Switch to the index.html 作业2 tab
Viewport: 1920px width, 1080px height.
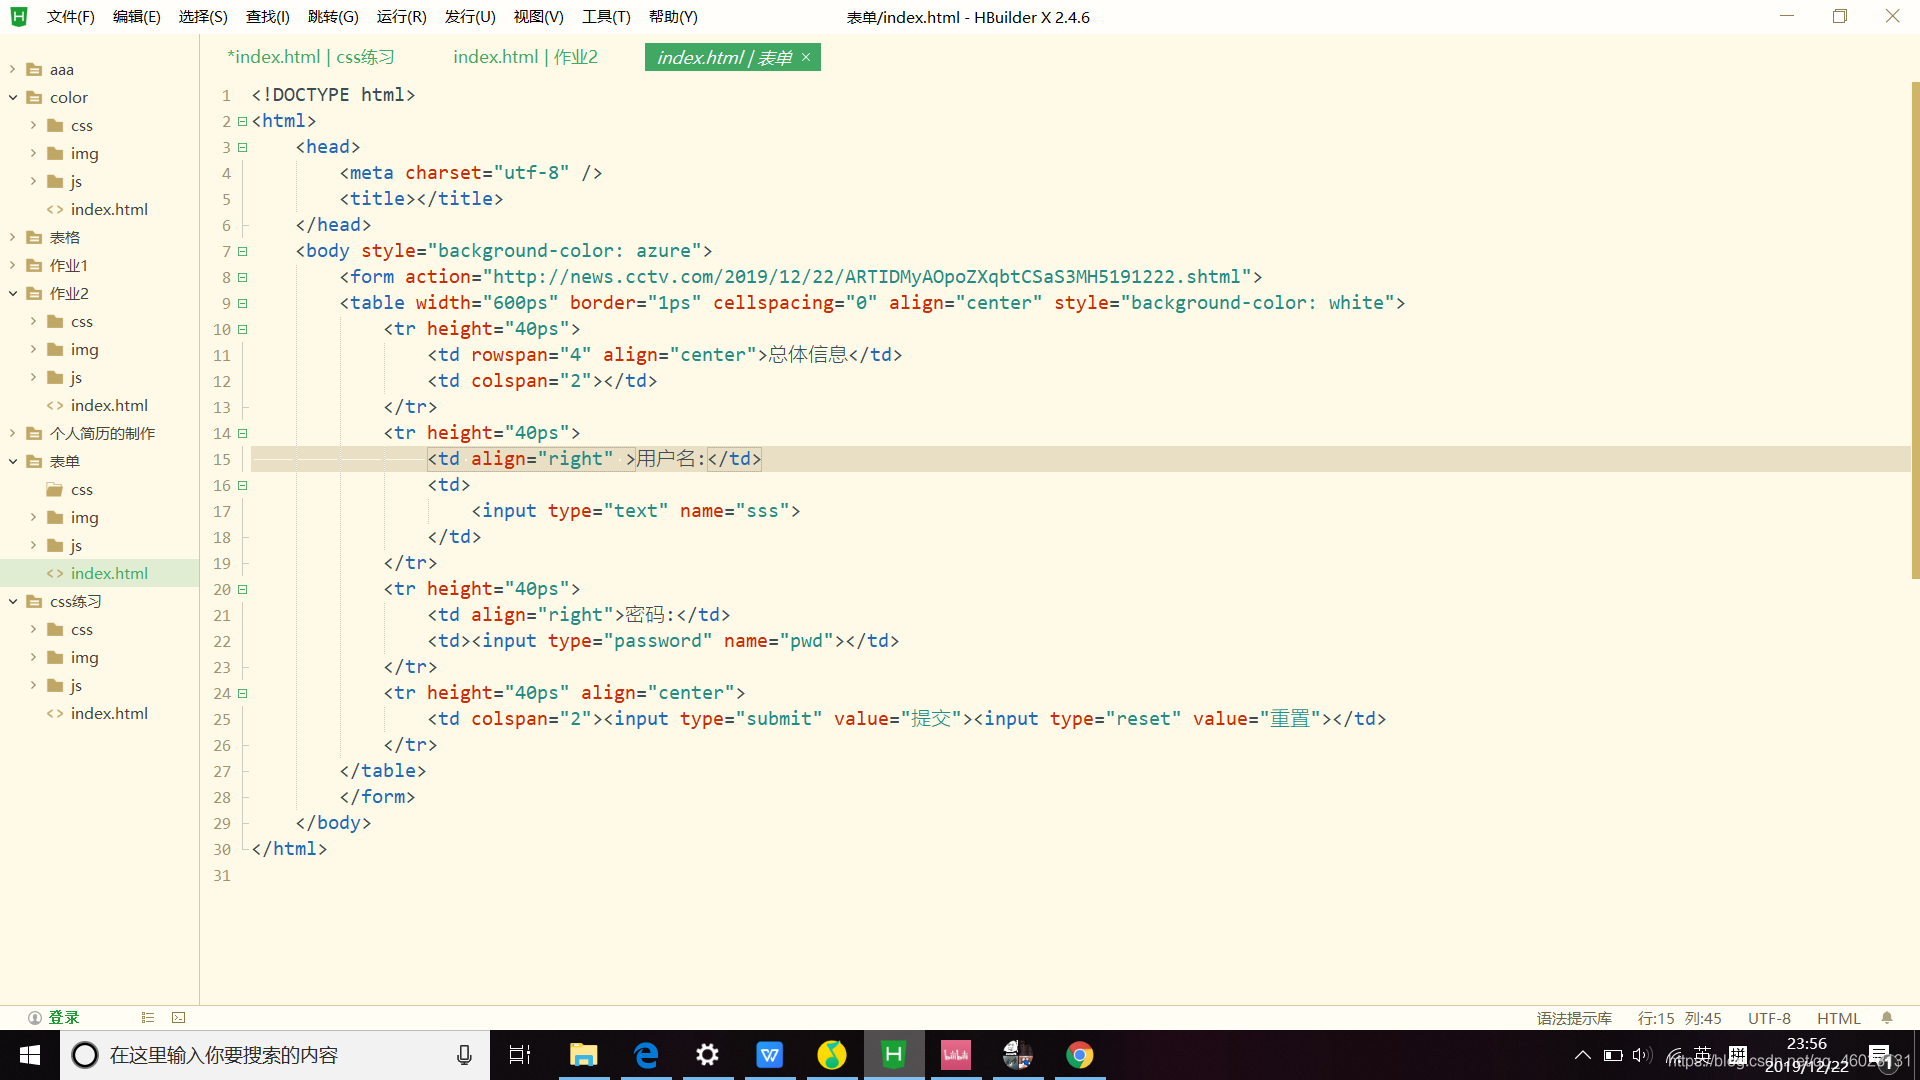(x=525, y=57)
